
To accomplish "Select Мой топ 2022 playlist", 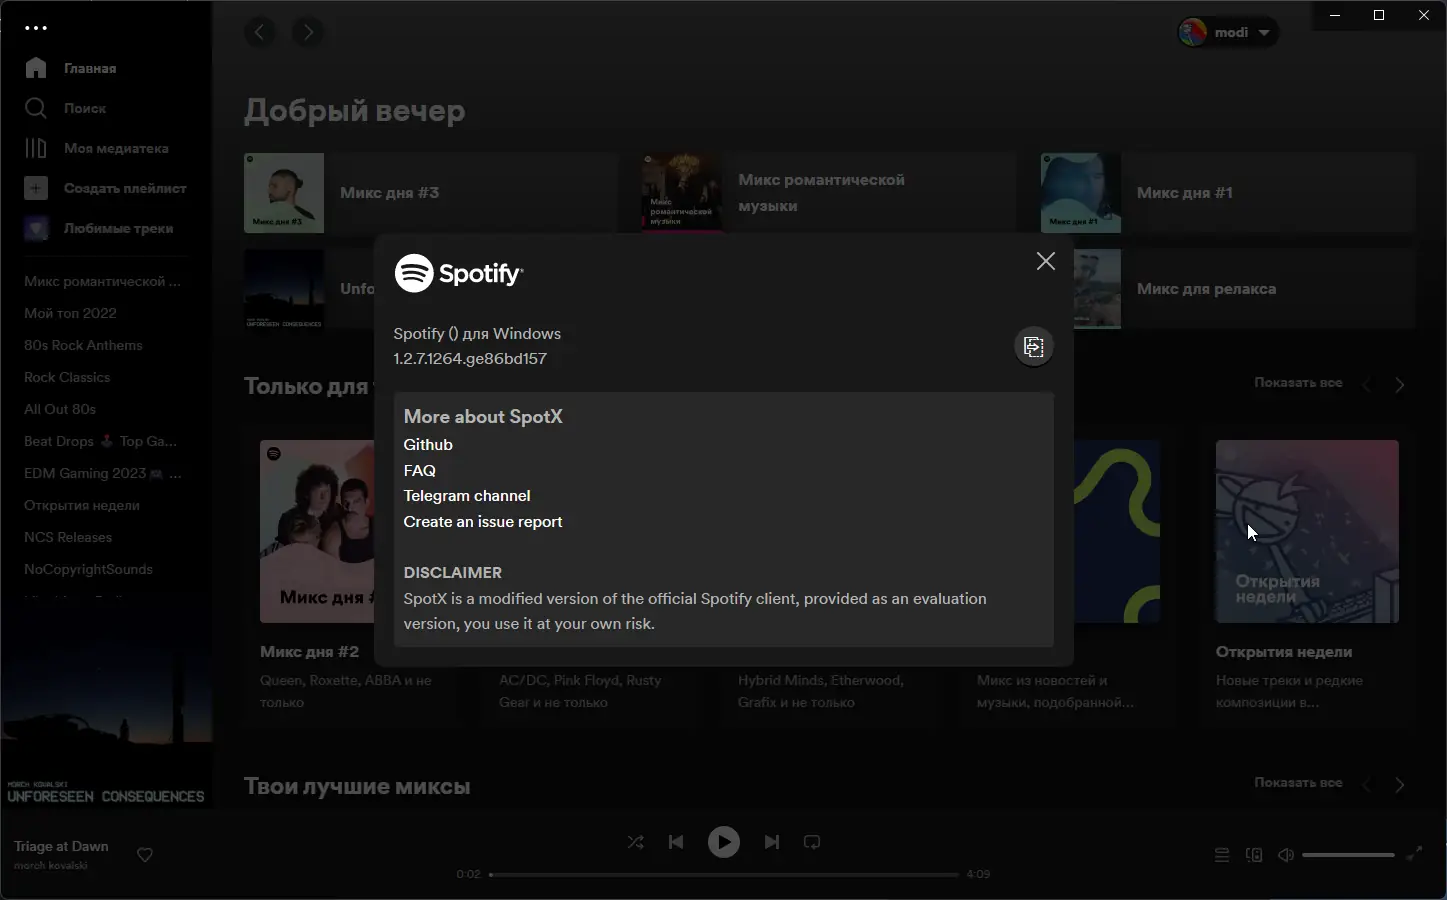I will pos(70,313).
